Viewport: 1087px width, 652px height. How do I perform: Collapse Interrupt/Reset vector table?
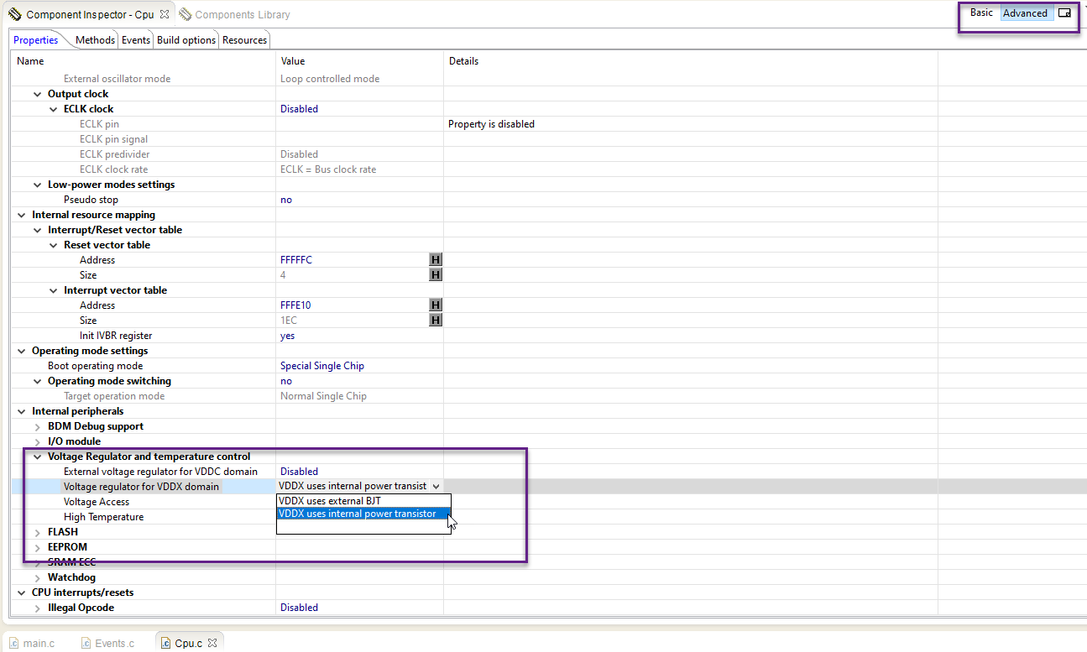(x=37, y=230)
